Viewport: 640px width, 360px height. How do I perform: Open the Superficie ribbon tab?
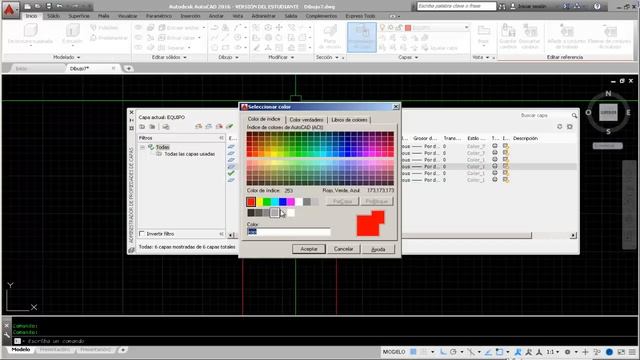tap(79, 16)
